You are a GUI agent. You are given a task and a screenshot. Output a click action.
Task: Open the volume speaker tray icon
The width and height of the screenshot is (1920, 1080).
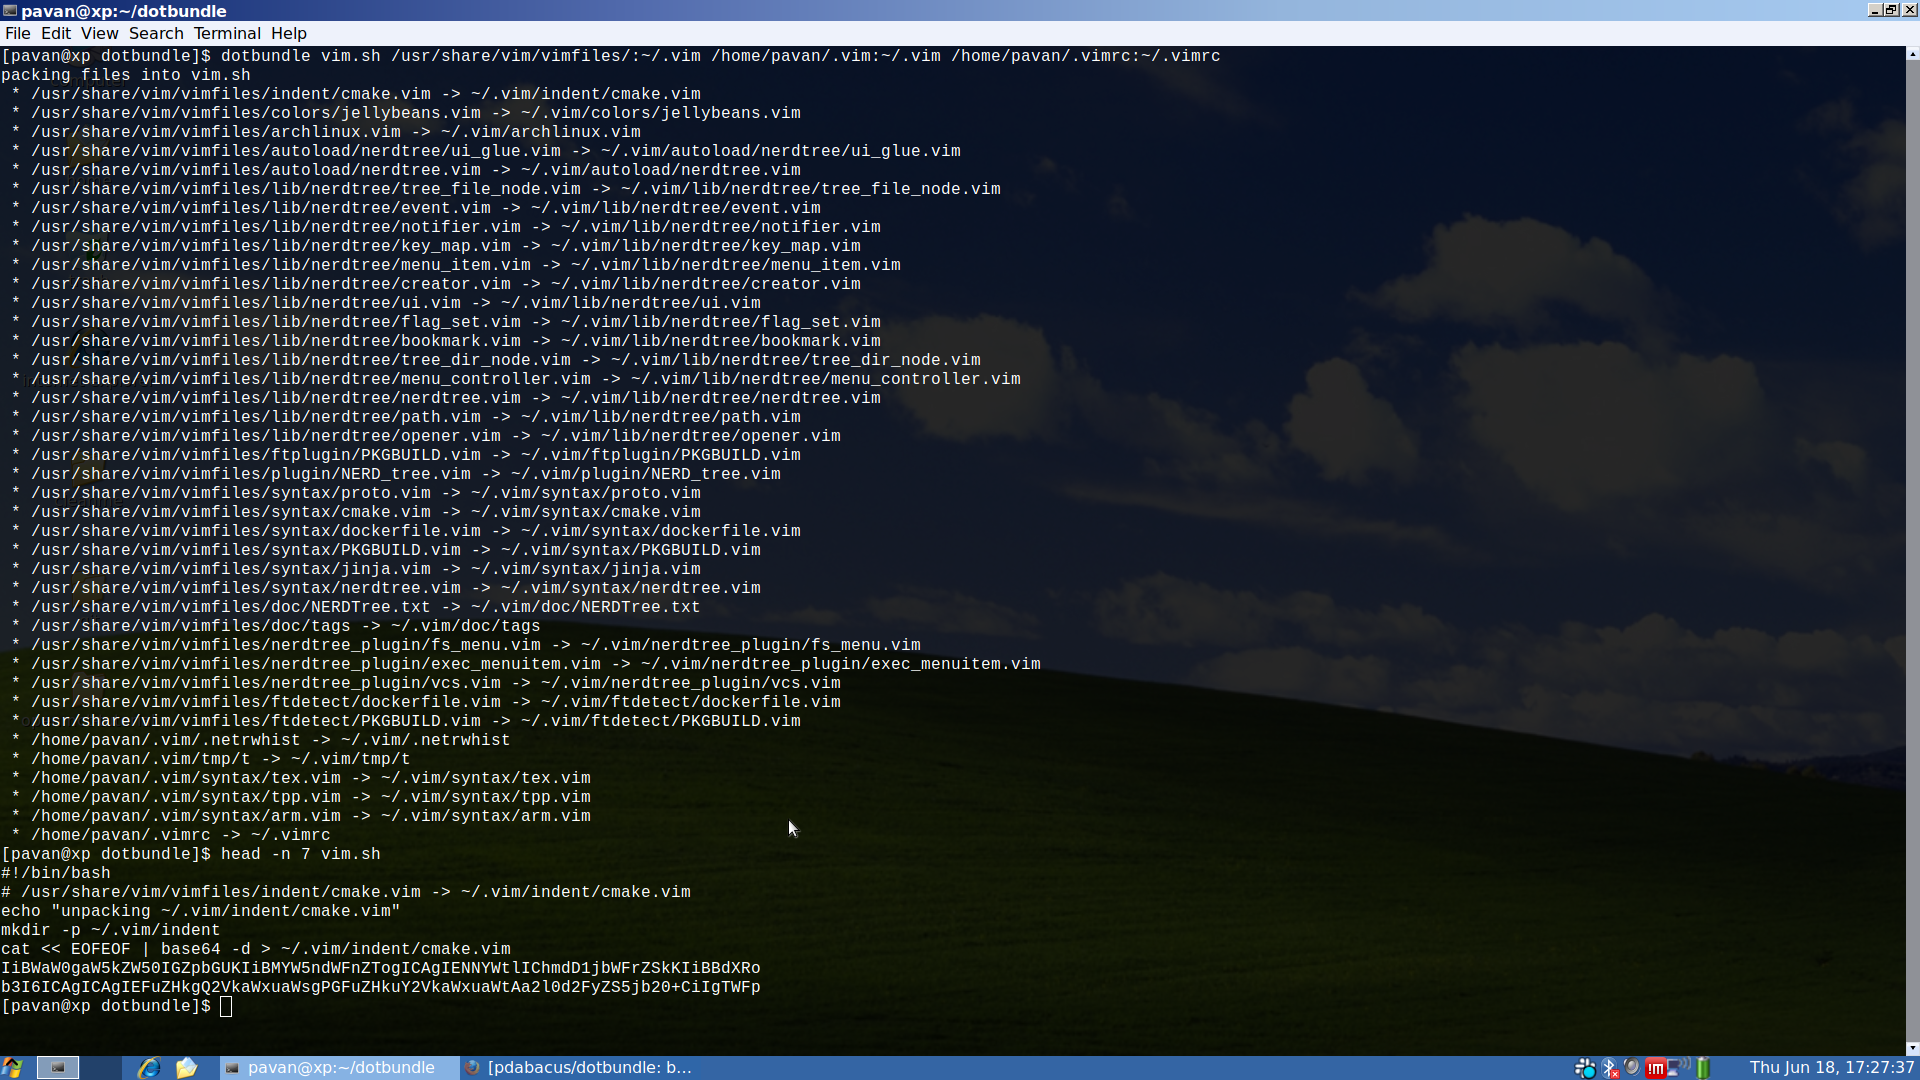pyautogui.click(x=1632, y=1068)
